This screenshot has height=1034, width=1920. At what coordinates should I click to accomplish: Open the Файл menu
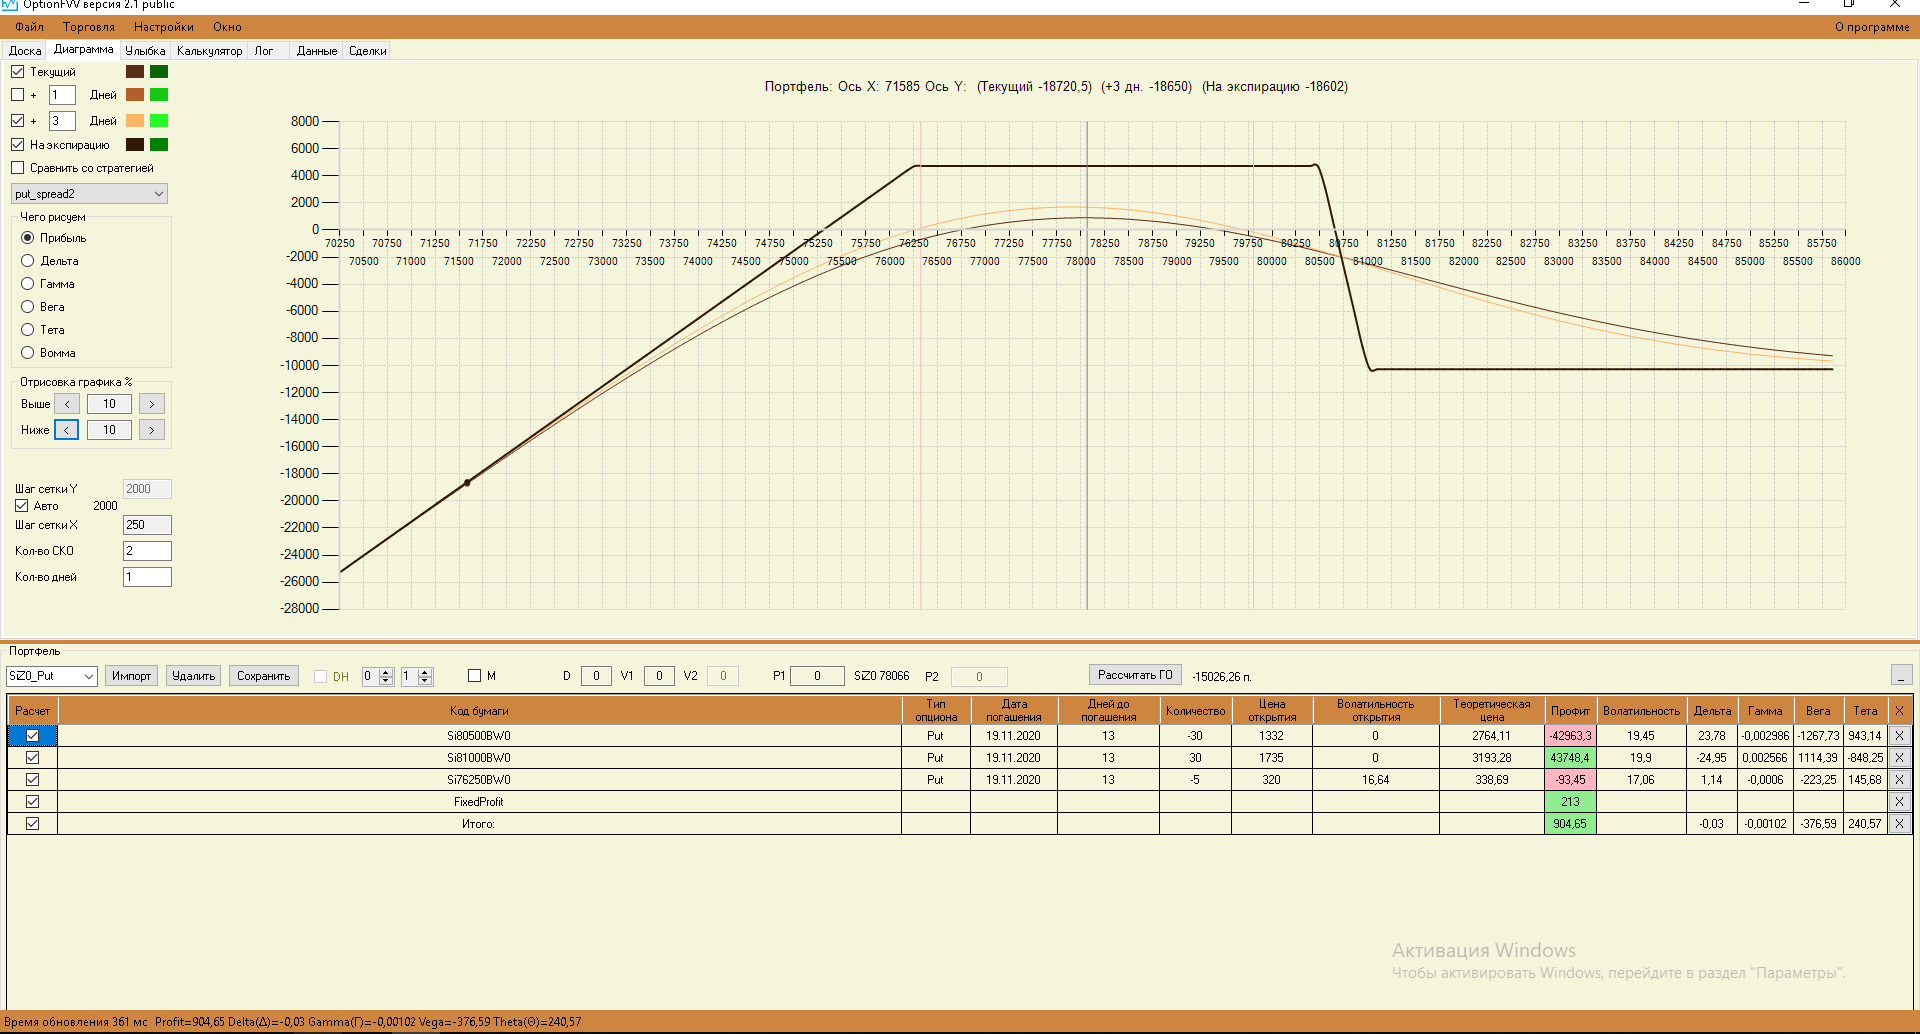(x=29, y=27)
